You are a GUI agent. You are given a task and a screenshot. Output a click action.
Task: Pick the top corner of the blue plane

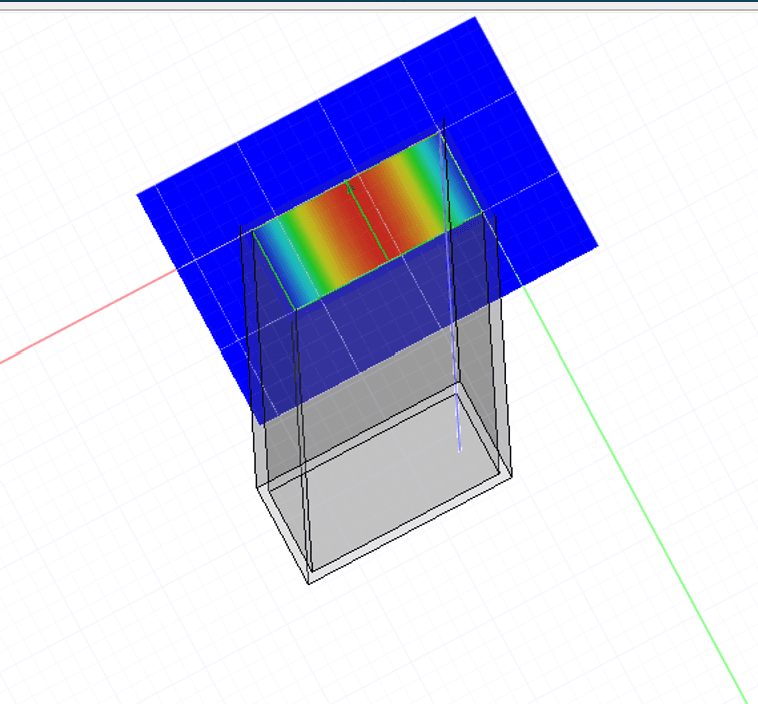475,19
